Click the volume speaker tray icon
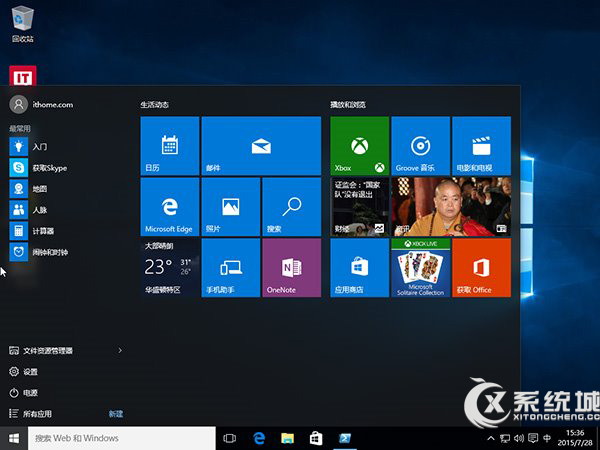This screenshot has height=450, width=600. click(519, 438)
